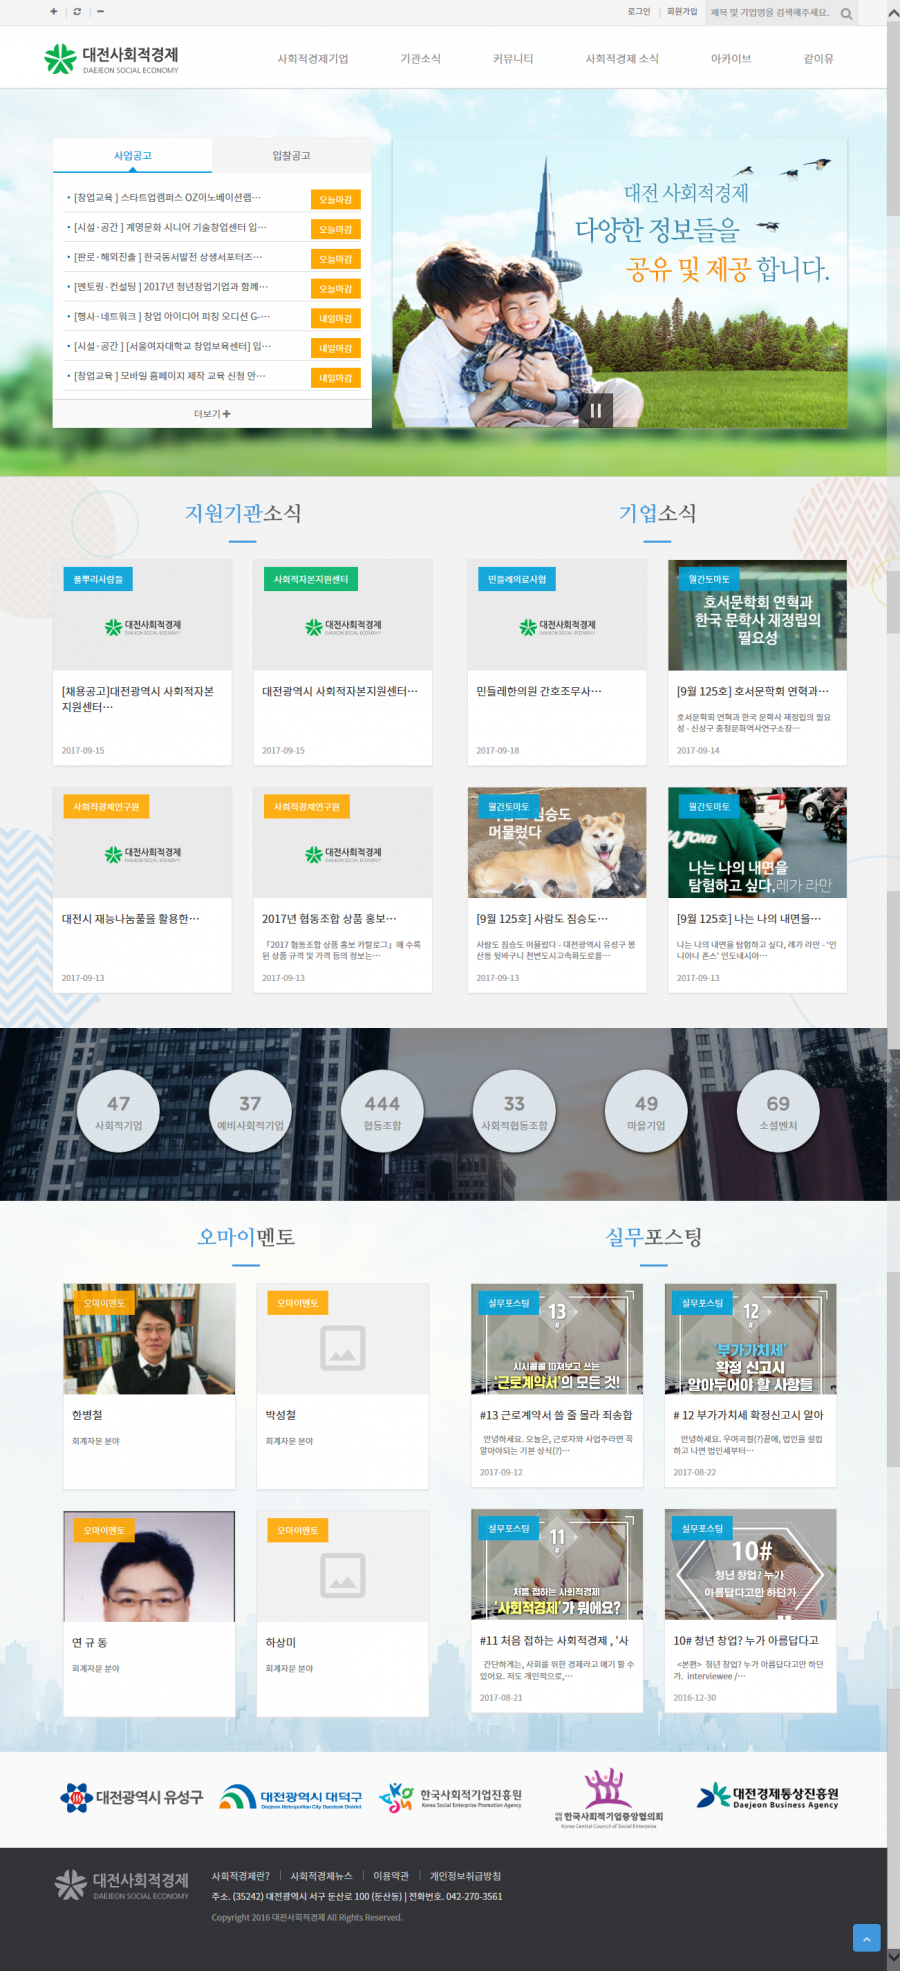This screenshot has height=1971, width=900.
Task: Click the 로그인 link
Action: click(x=638, y=12)
